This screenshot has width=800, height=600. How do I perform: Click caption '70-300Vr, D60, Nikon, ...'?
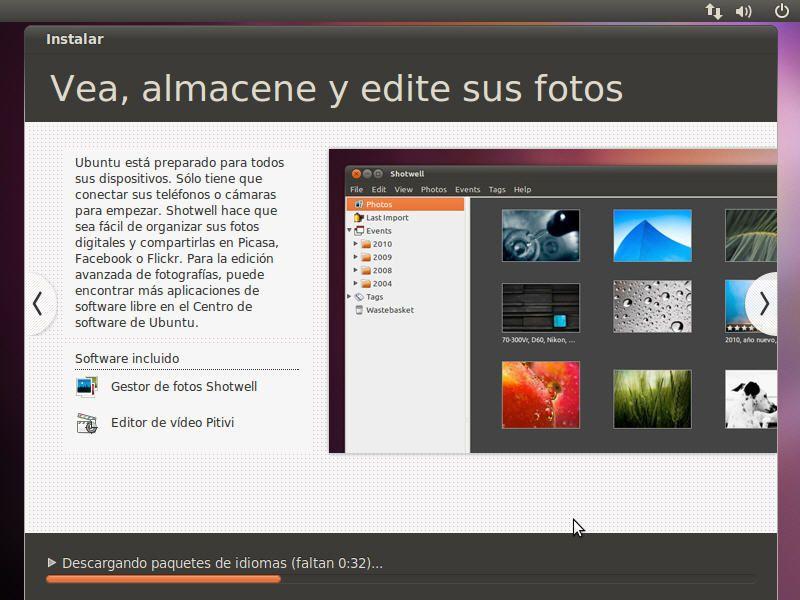(538, 340)
